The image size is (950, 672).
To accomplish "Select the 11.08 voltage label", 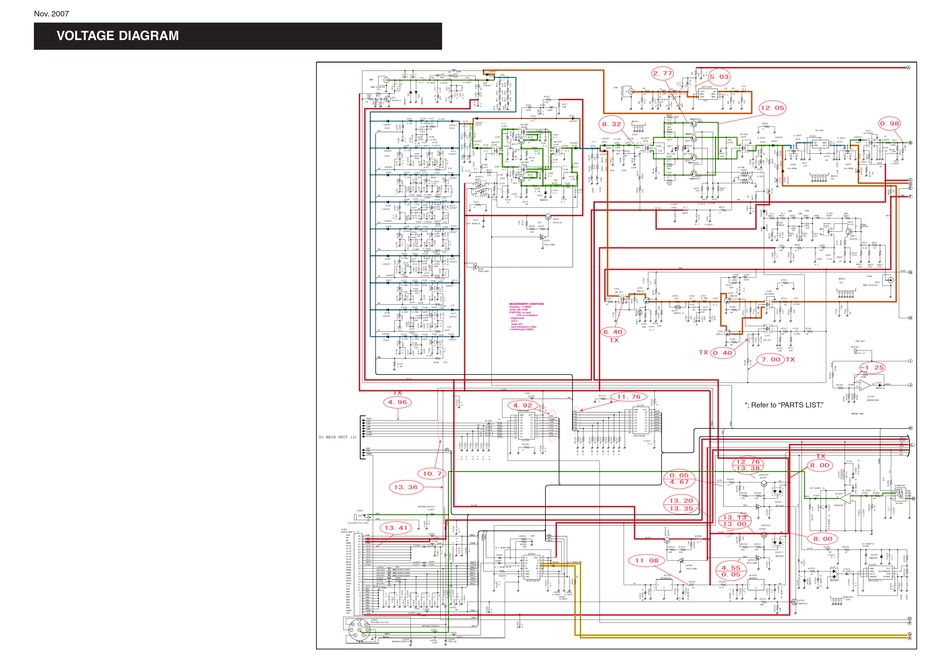I will click(648, 561).
